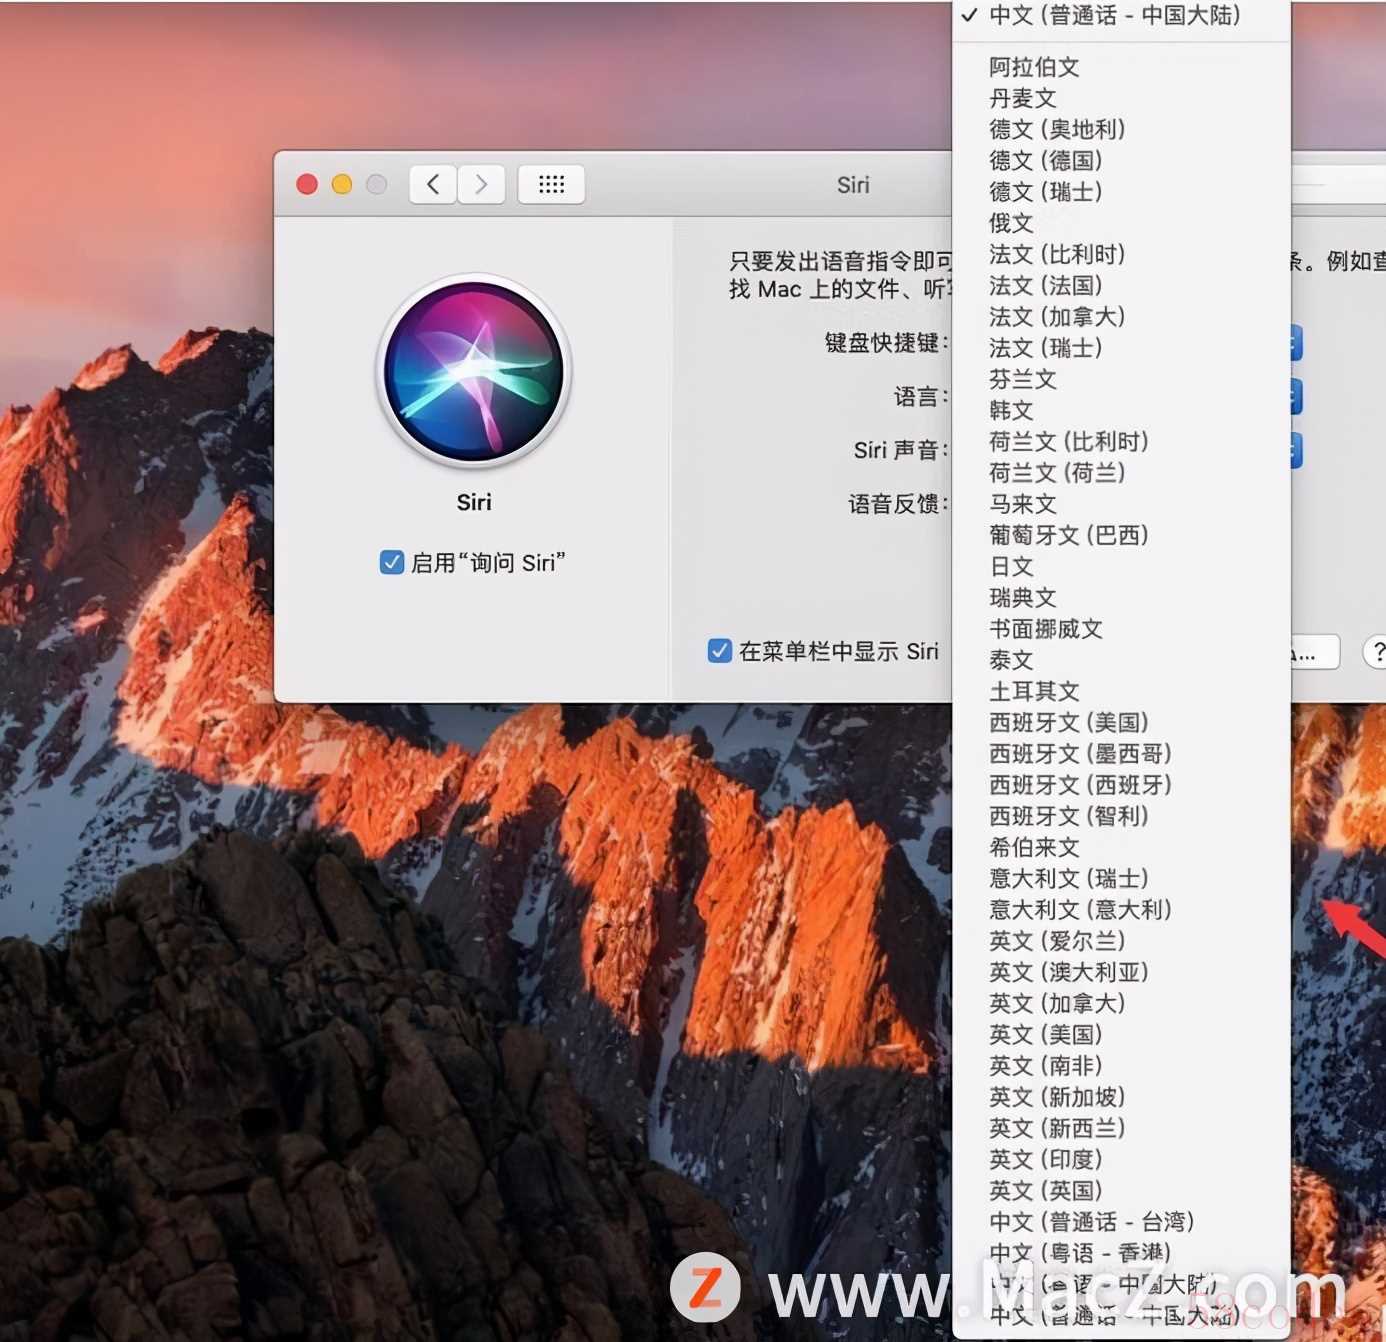Go back with the left arrow button
The image size is (1386, 1342).
[x=433, y=184]
